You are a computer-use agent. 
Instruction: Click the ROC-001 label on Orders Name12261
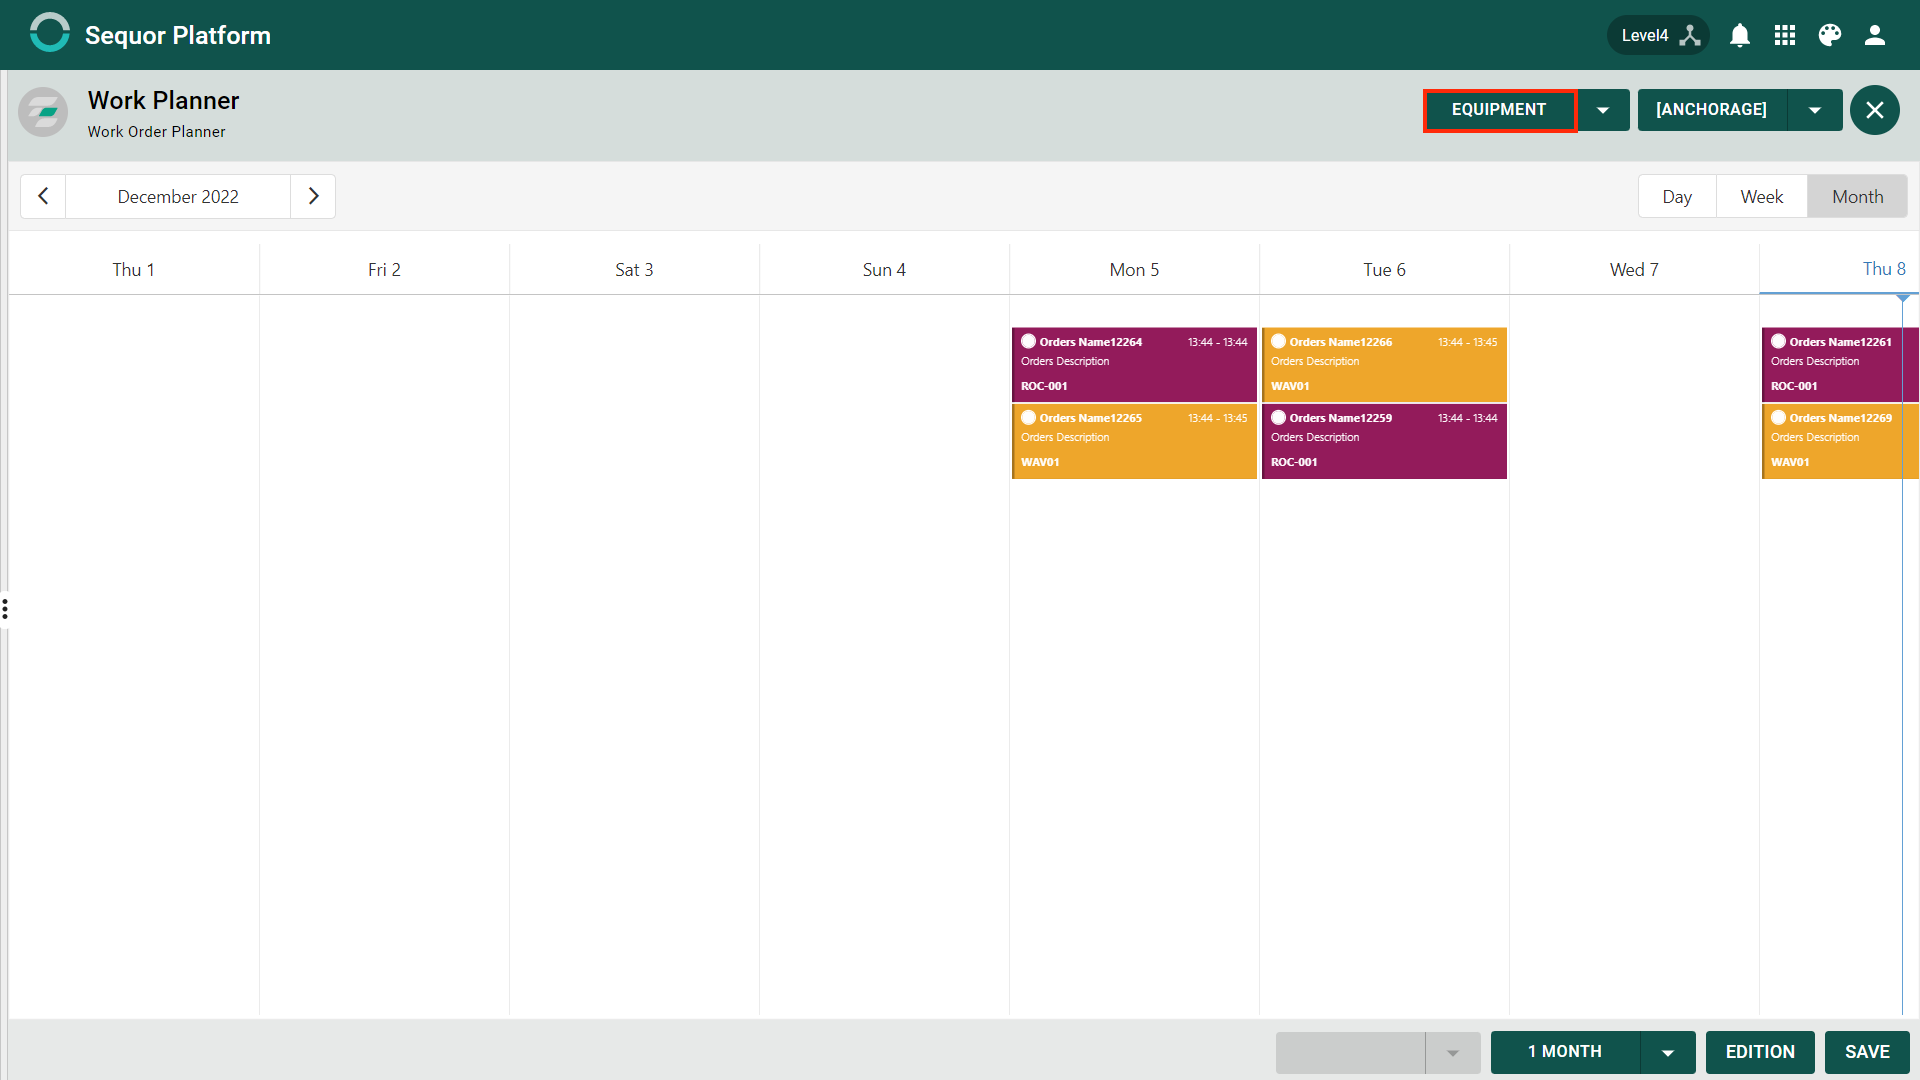pos(1794,386)
